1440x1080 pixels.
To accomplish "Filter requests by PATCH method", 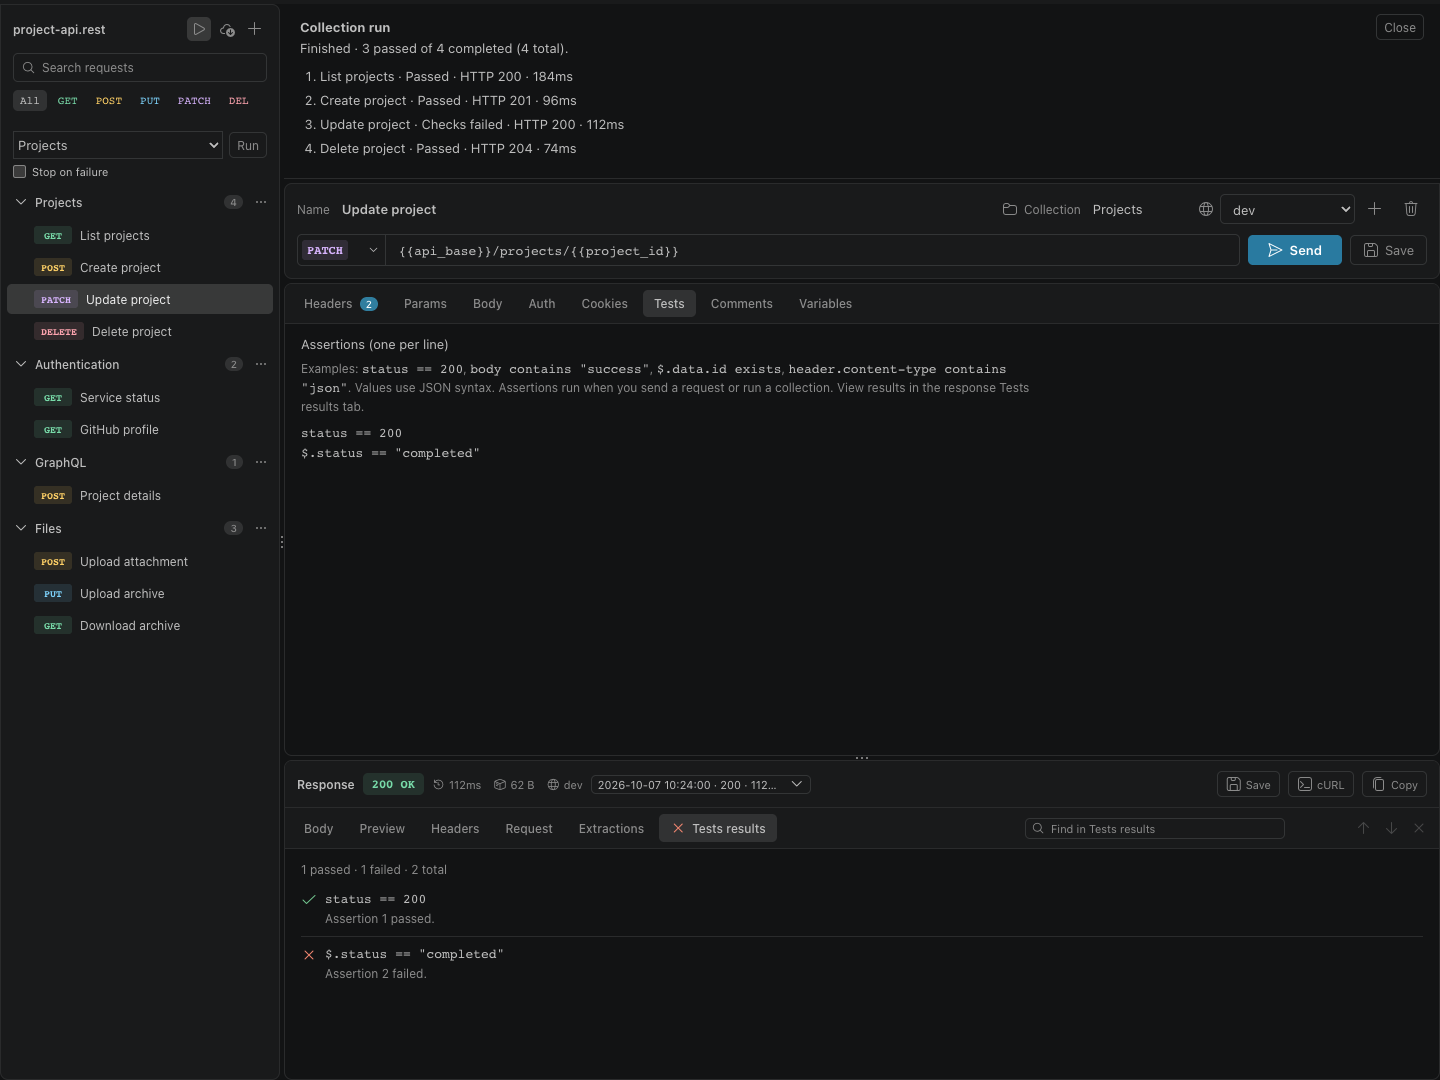I will [194, 101].
